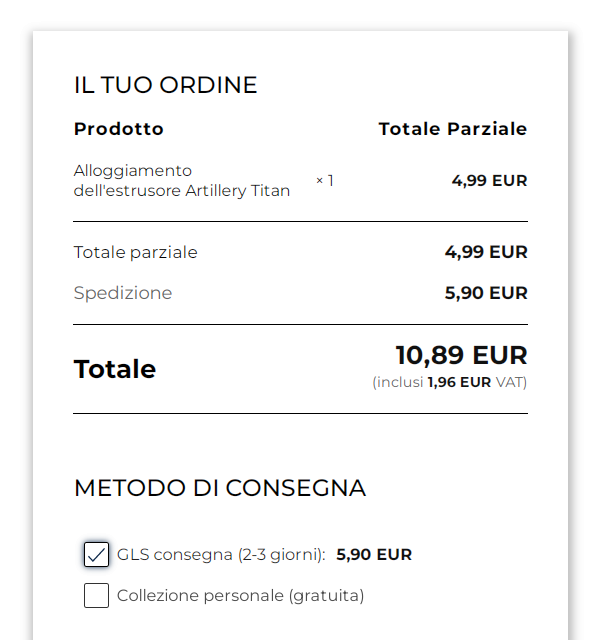Click the Alloggiamento dell'estrusore Artillery Titan product name
601x640 pixels.
coord(181,180)
